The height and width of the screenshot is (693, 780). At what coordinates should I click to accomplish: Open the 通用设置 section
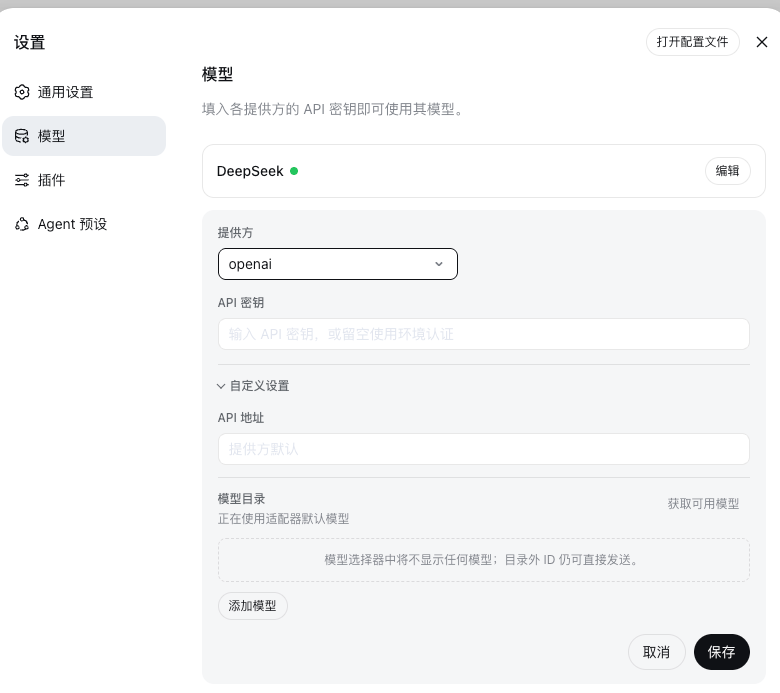(84, 92)
